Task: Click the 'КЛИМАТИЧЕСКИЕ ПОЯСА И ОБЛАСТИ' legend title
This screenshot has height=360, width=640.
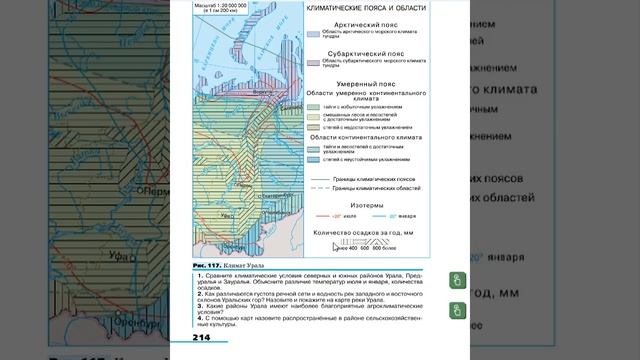Action: pyautogui.click(x=366, y=8)
